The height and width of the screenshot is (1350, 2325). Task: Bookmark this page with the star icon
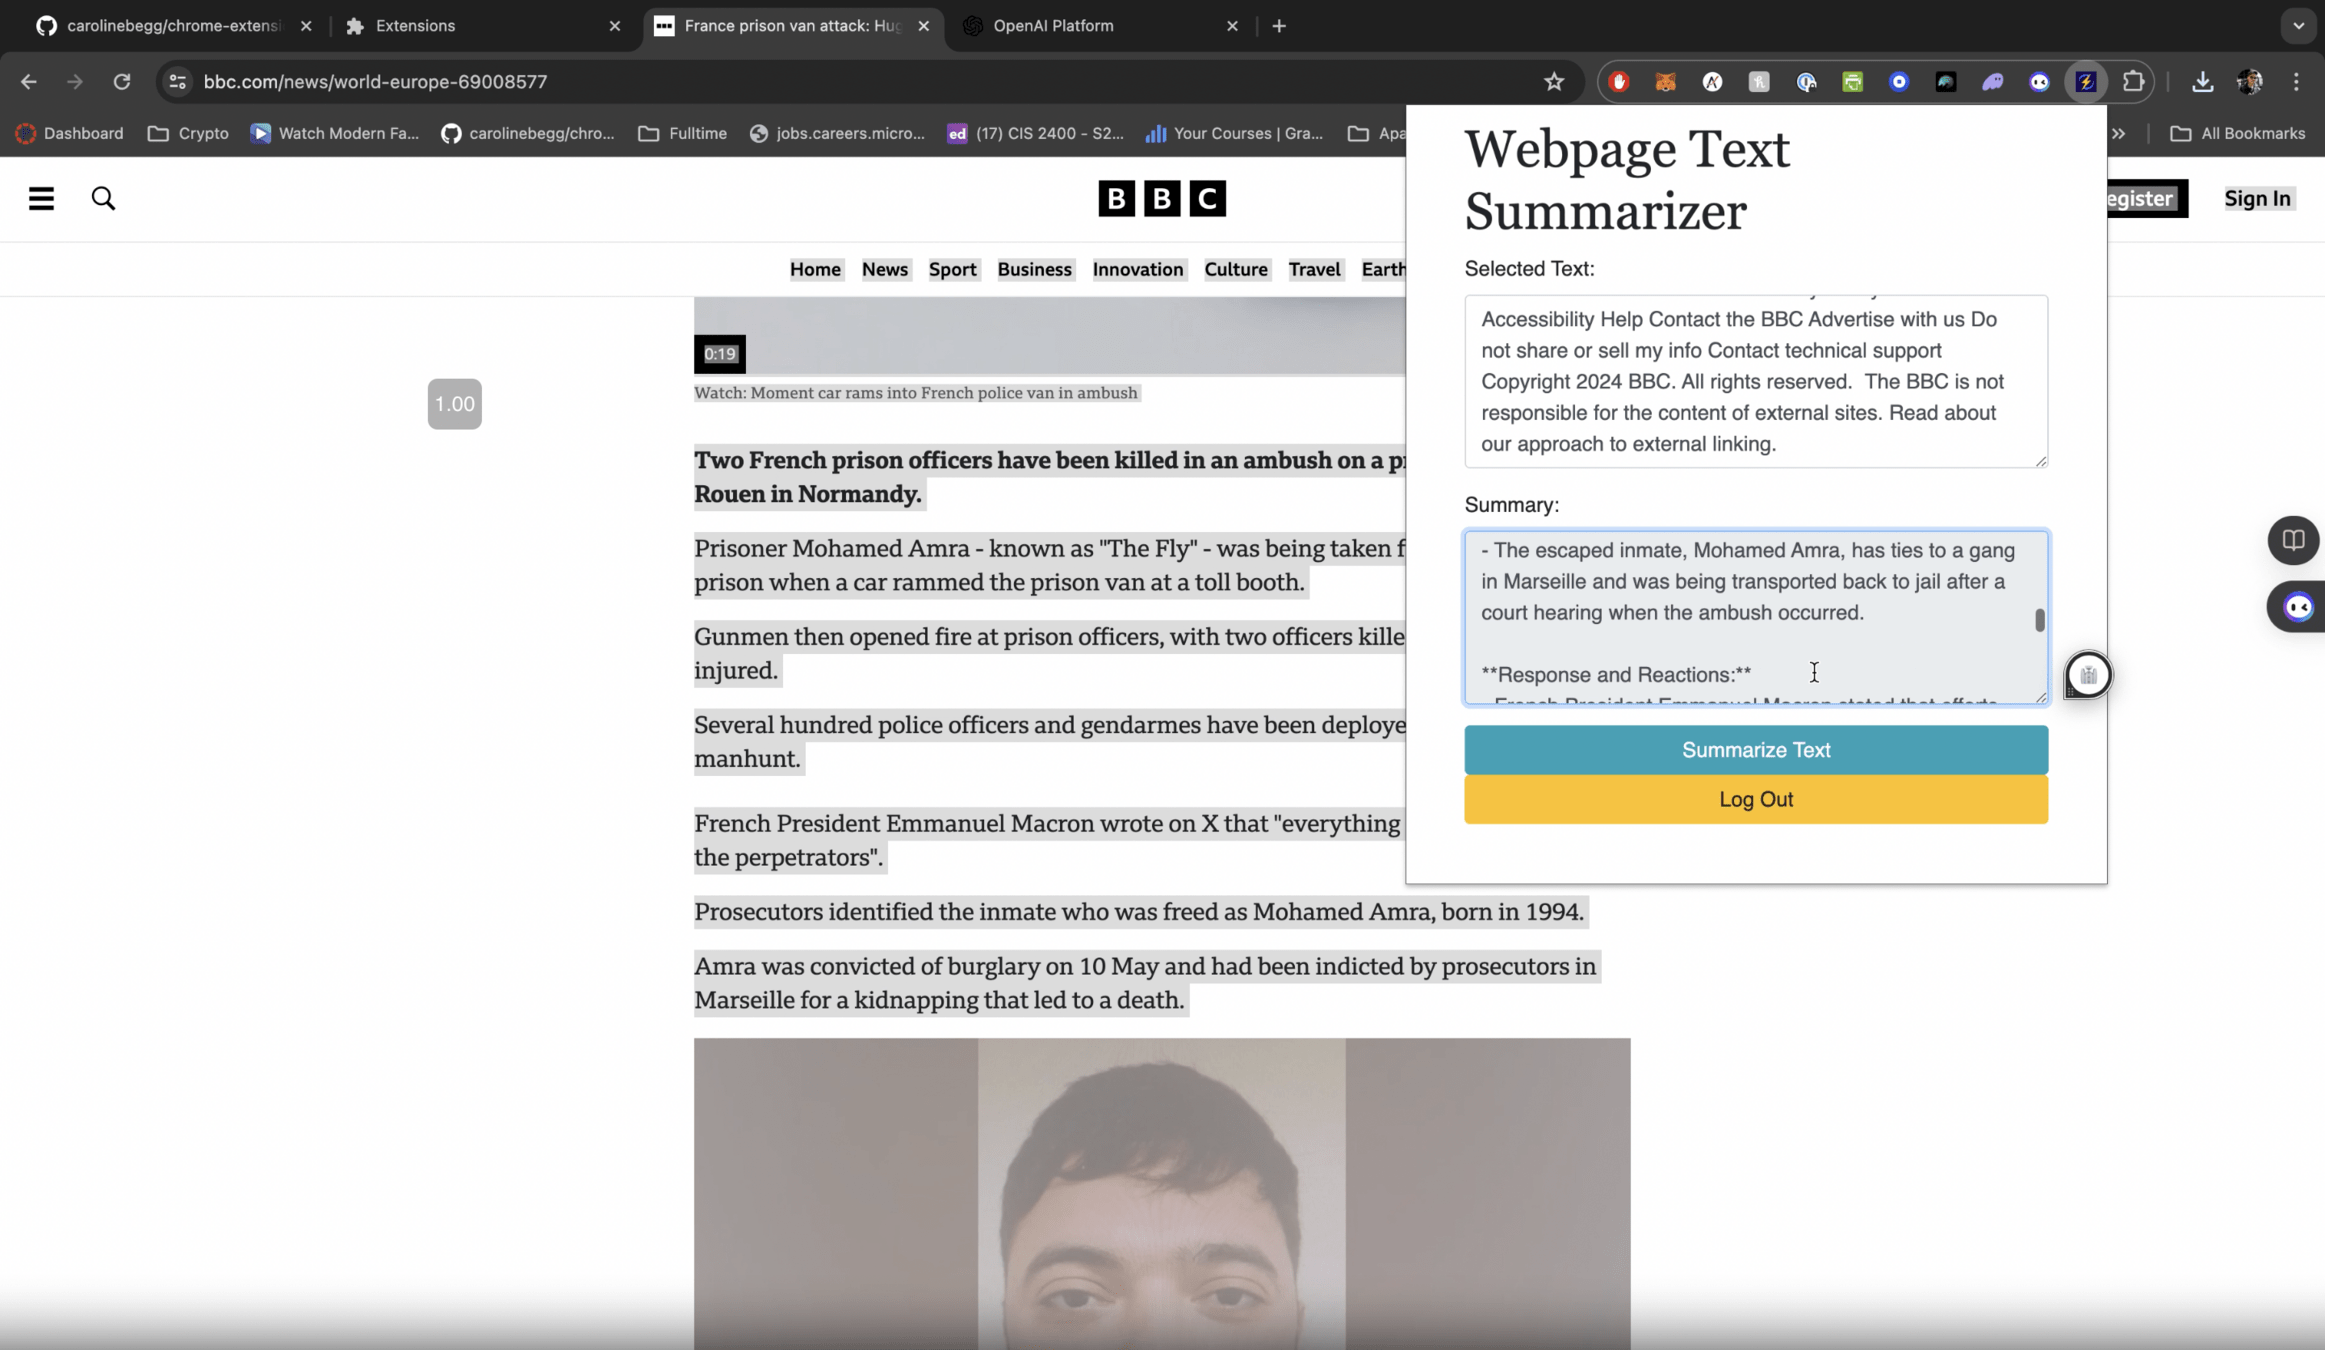coord(1553,82)
